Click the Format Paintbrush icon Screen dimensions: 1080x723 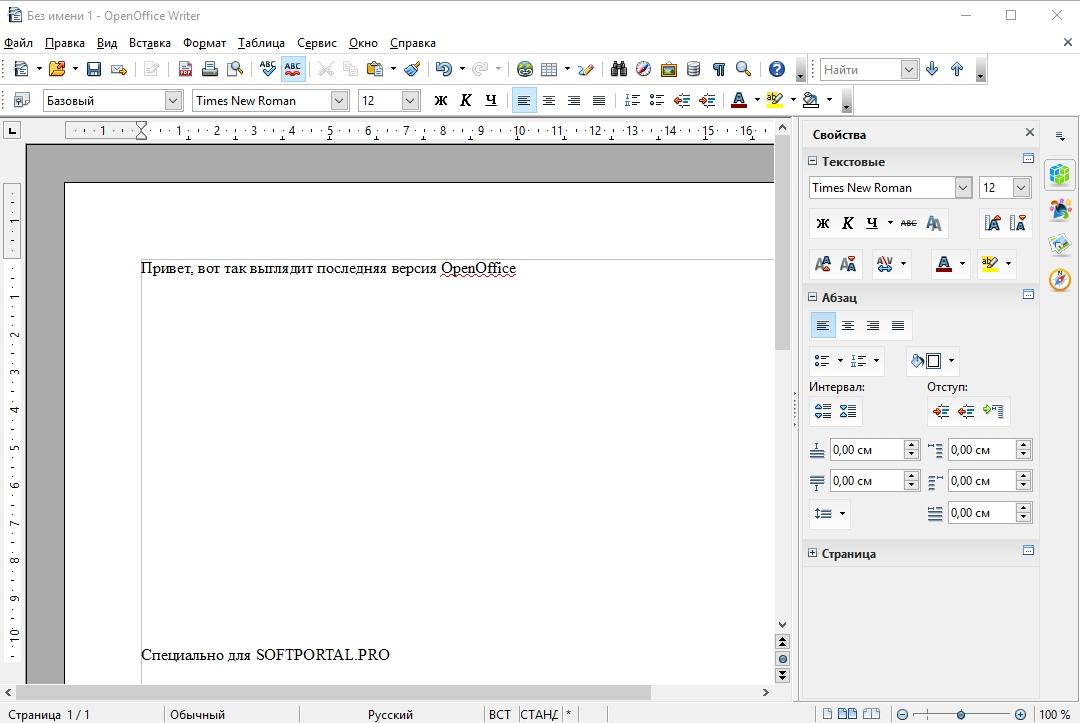point(412,69)
